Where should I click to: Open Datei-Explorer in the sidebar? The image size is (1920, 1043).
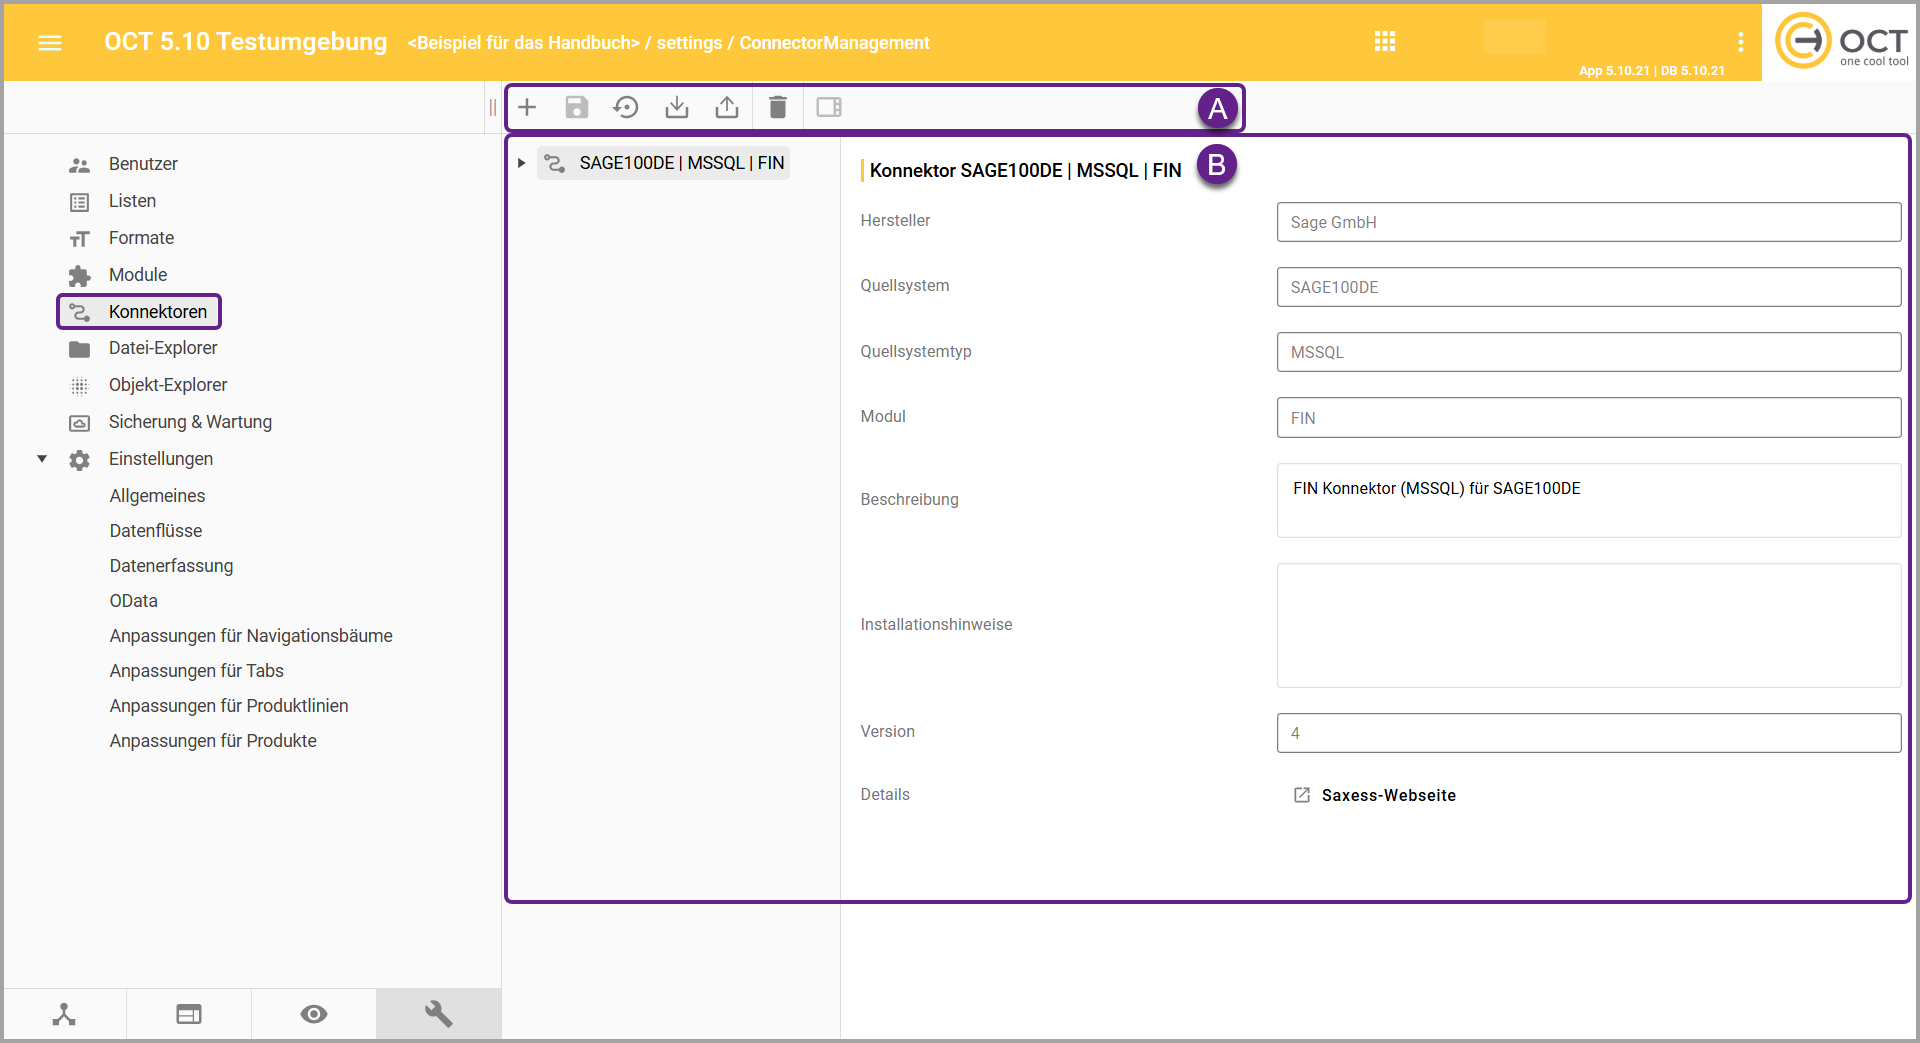[163, 348]
